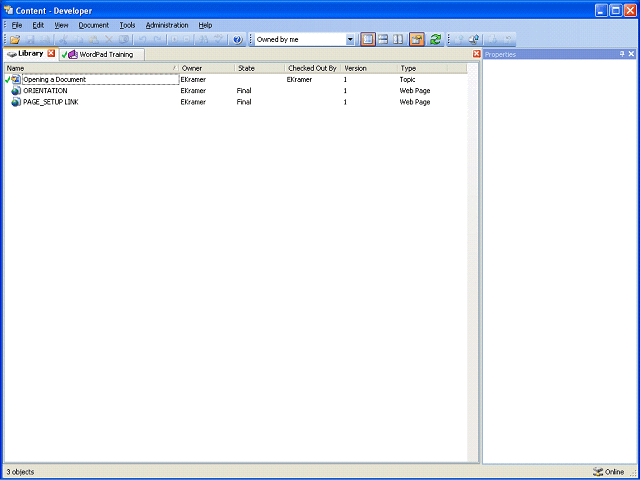Click the Check Out computer arrow icon
The width and height of the screenshot is (640, 480).
(474, 40)
